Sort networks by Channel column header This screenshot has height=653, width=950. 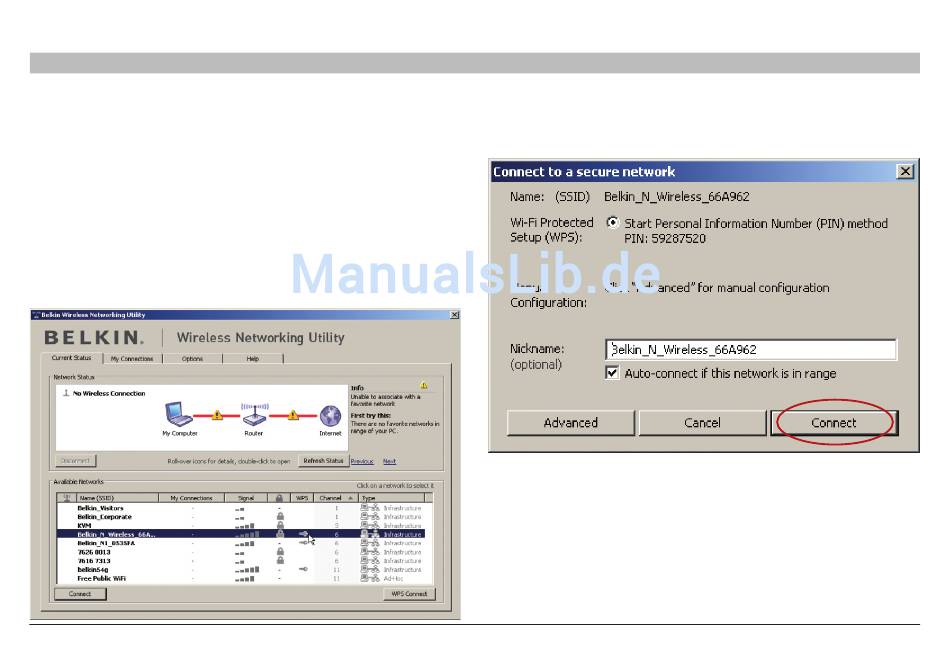coord(331,497)
